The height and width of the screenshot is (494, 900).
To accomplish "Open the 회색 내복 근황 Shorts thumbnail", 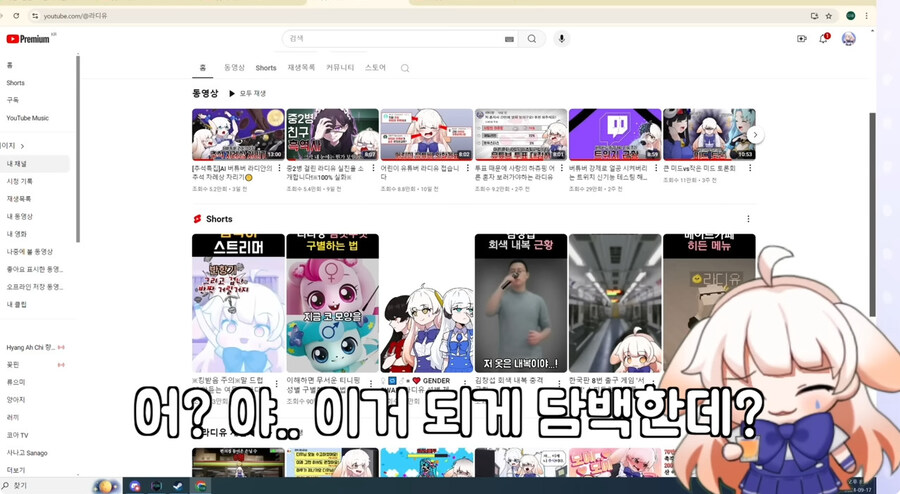I will point(521,303).
